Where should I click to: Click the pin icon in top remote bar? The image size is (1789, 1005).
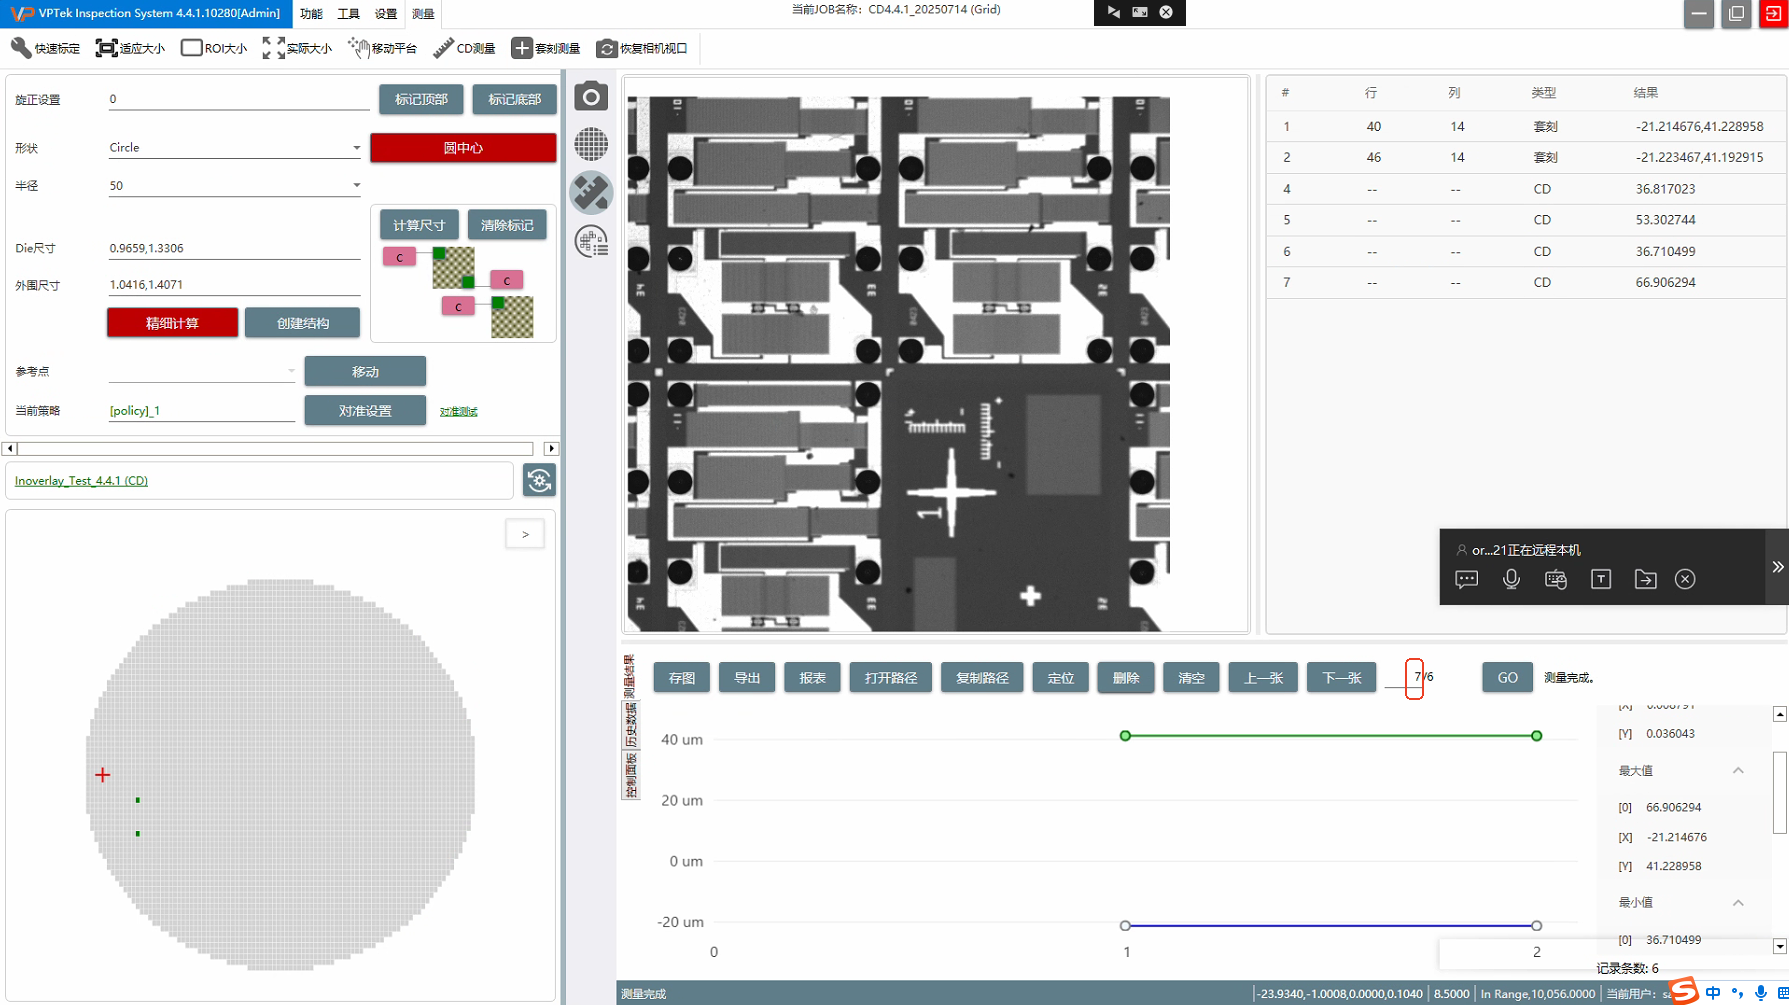(x=1113, y=12)
